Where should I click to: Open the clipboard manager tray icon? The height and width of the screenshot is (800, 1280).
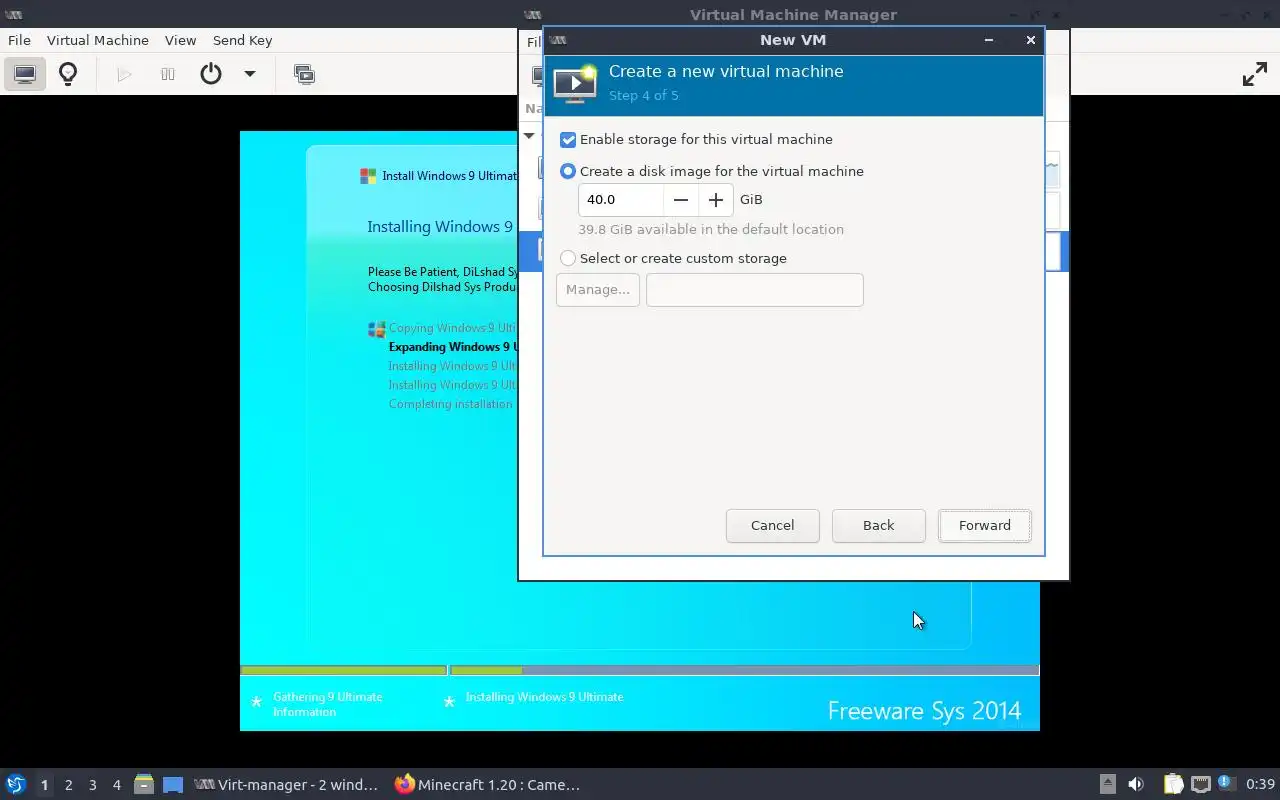pyautogui.click(x=1173, y=785)
